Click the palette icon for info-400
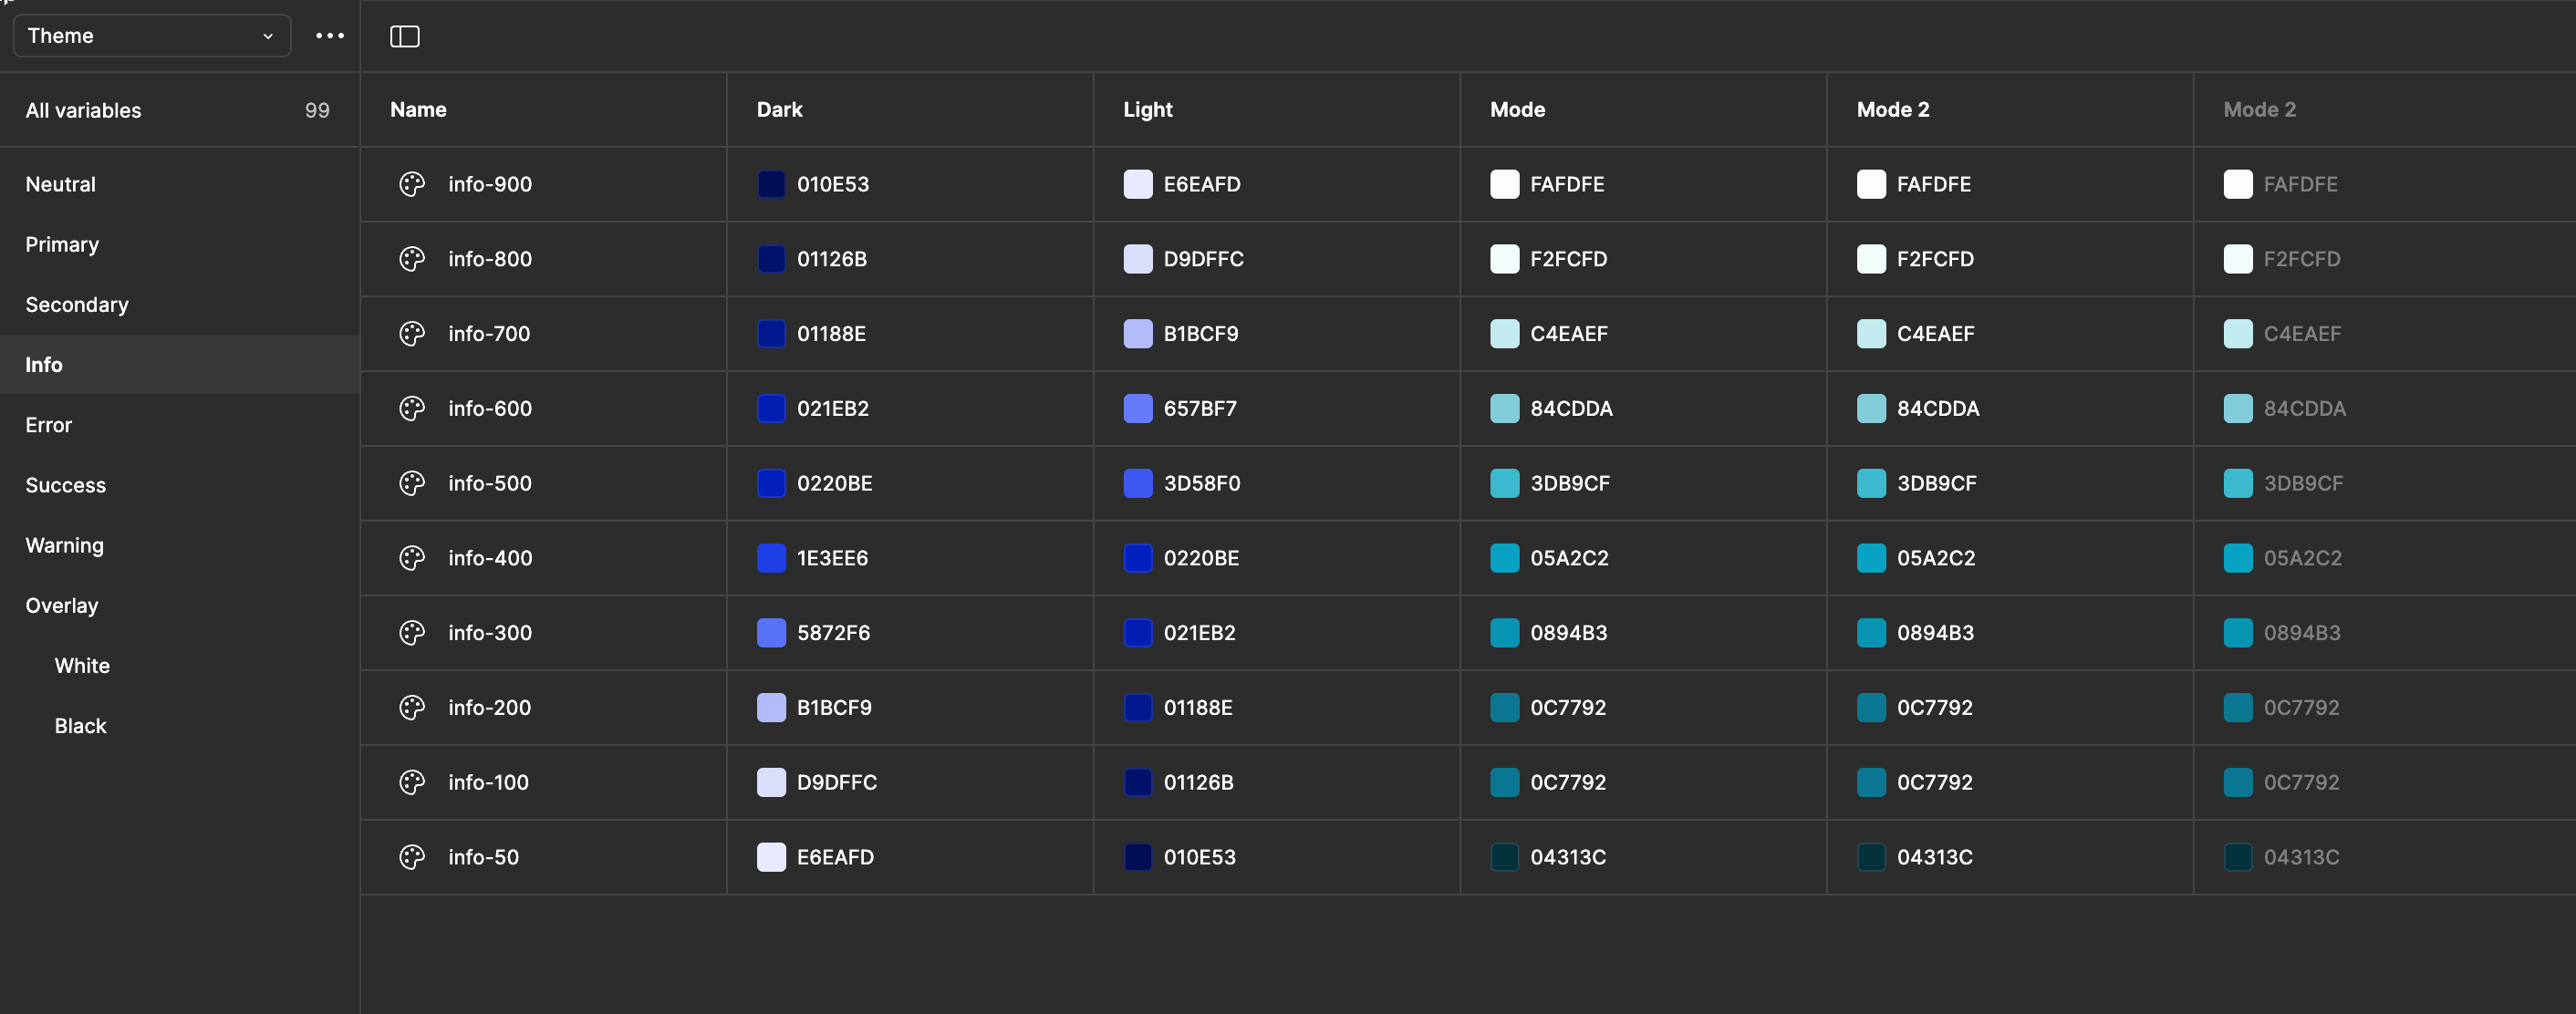This screenshot has height=1014, width=2576. coord(412,558)
